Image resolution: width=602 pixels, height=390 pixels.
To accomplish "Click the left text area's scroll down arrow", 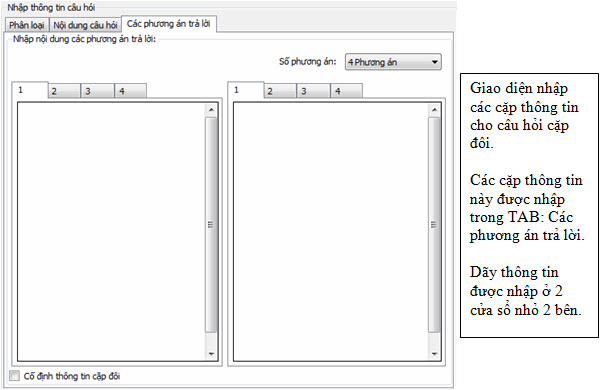I will [x=211, y=354].
